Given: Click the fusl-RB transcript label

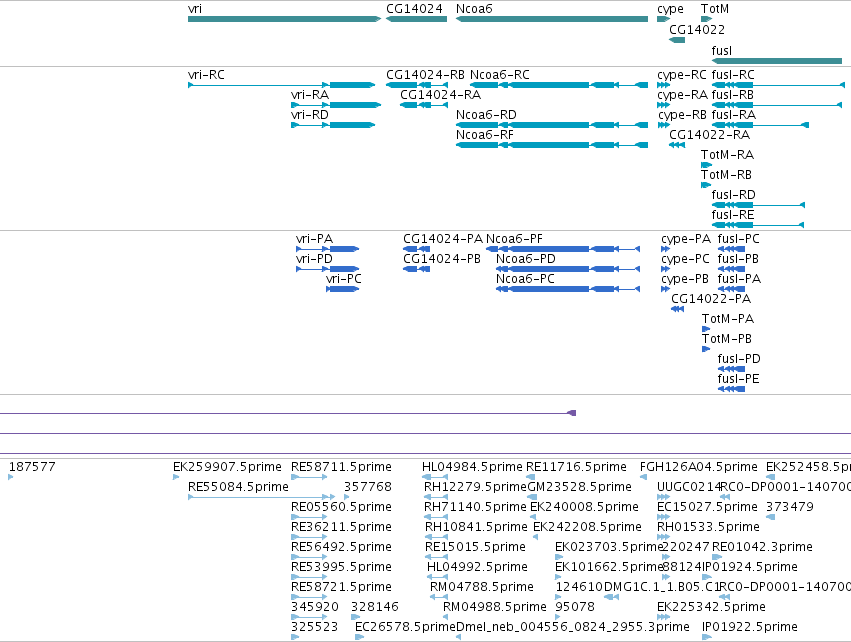Looking at the screenshot, I should [x=733, y=94].
